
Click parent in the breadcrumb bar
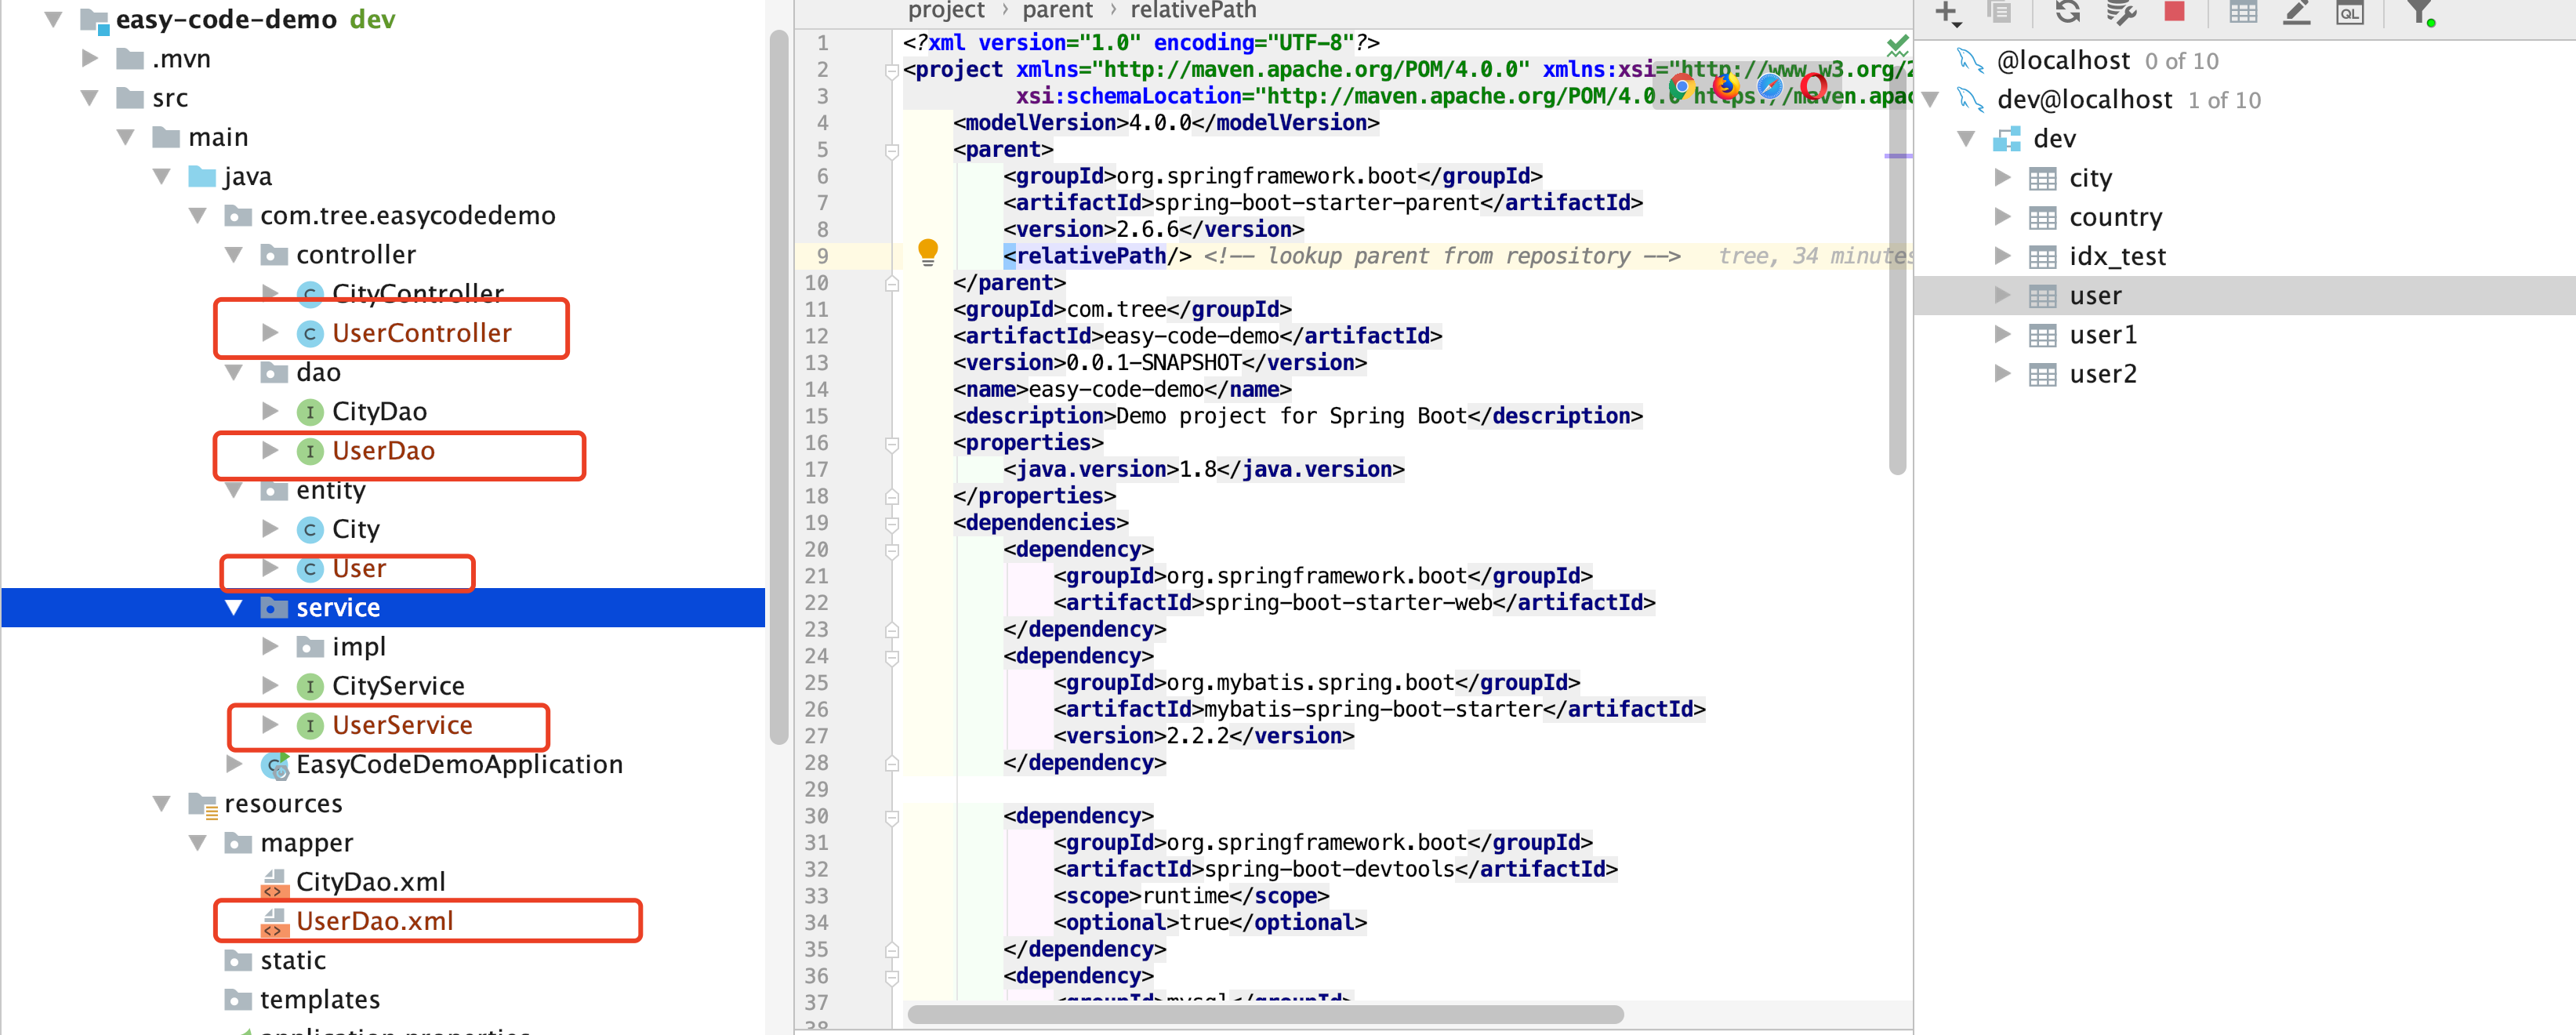click(1058, 11)
